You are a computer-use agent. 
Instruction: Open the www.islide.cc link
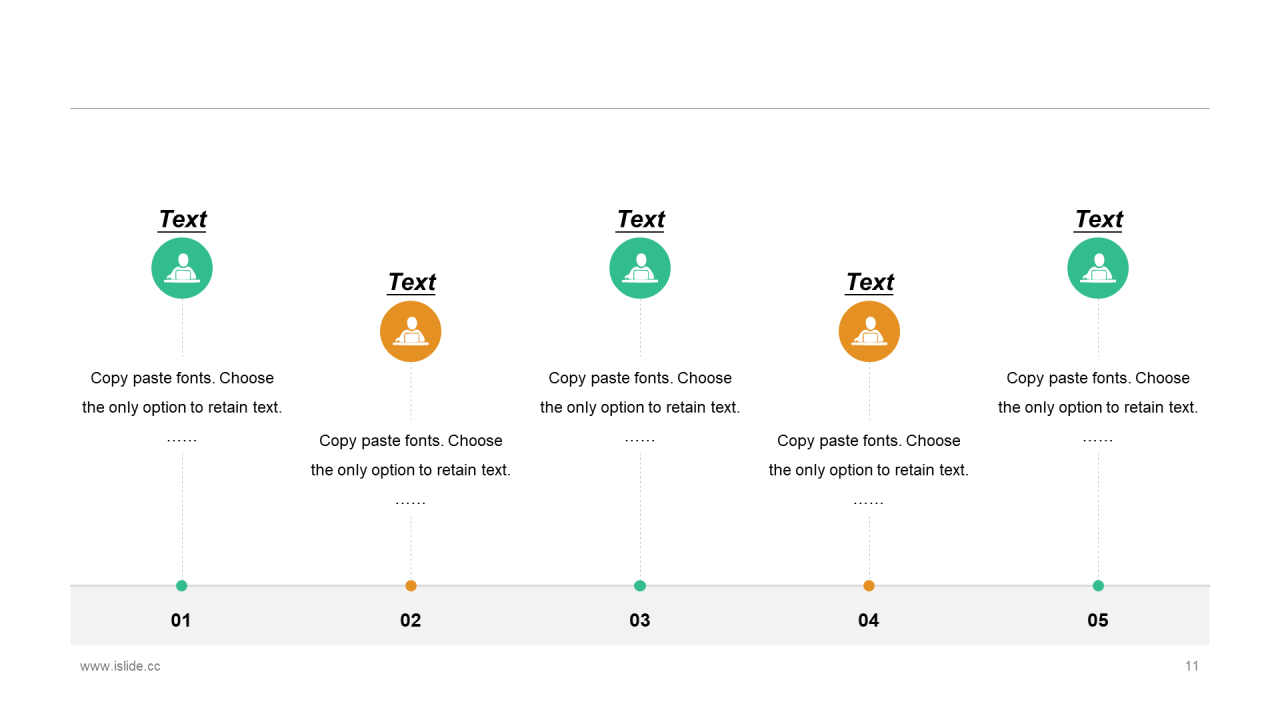tap(120, 666)
